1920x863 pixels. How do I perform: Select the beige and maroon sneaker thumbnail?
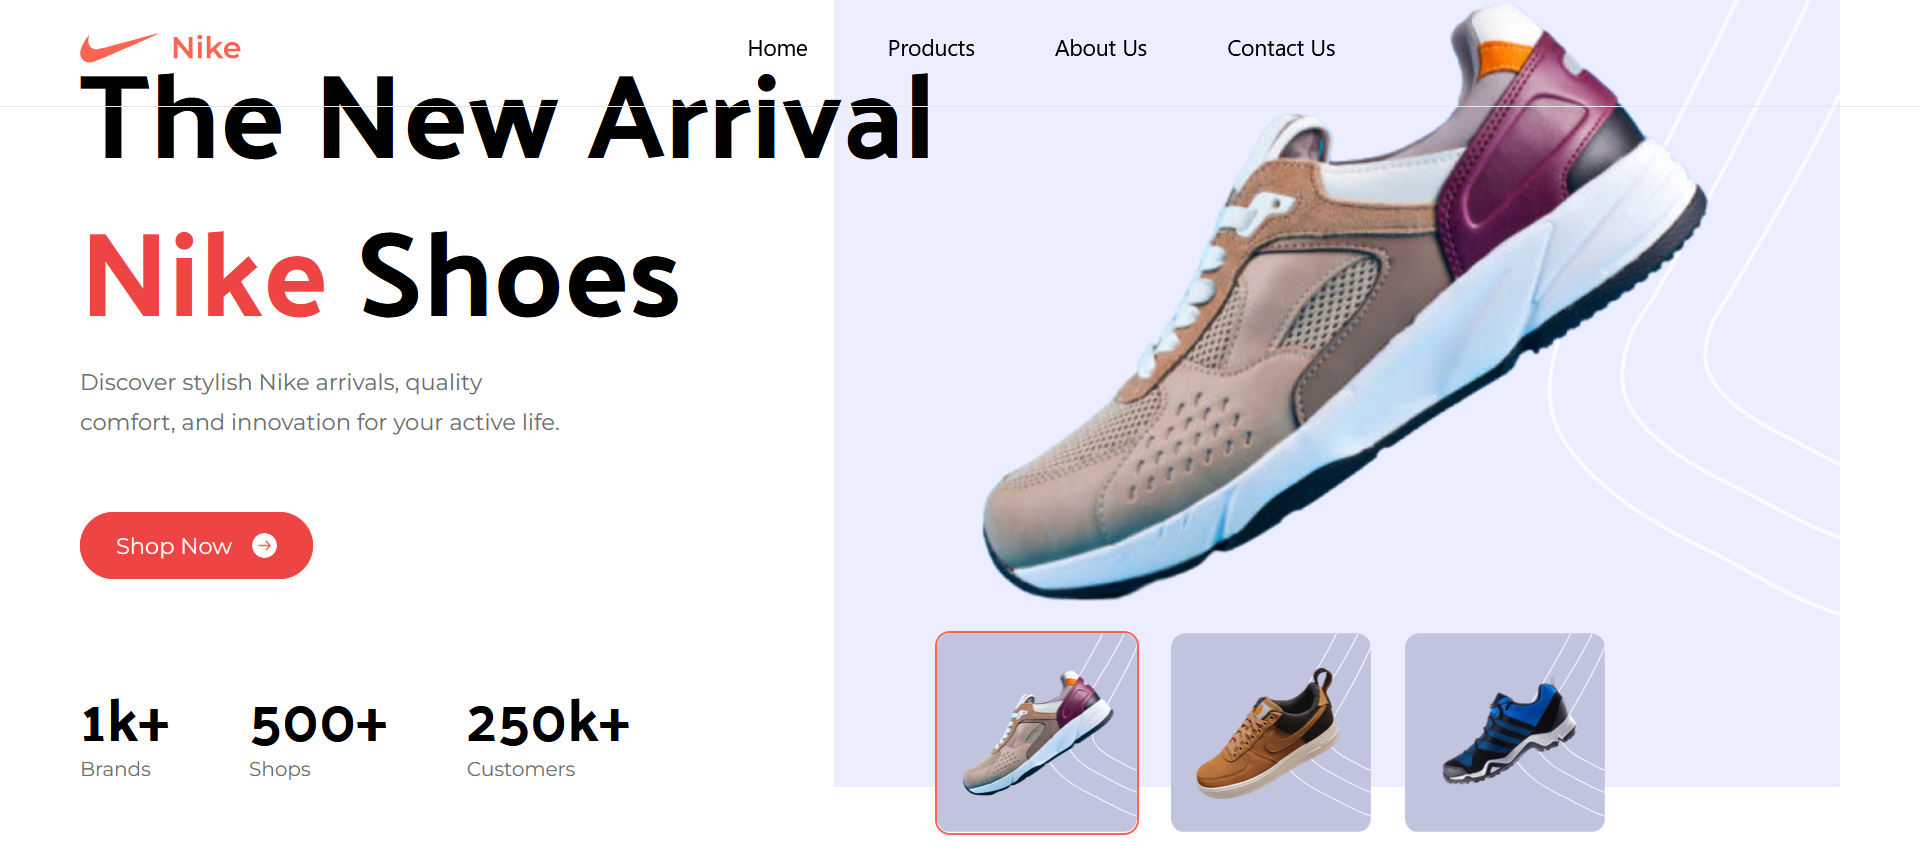click(x=1037, y=732)
